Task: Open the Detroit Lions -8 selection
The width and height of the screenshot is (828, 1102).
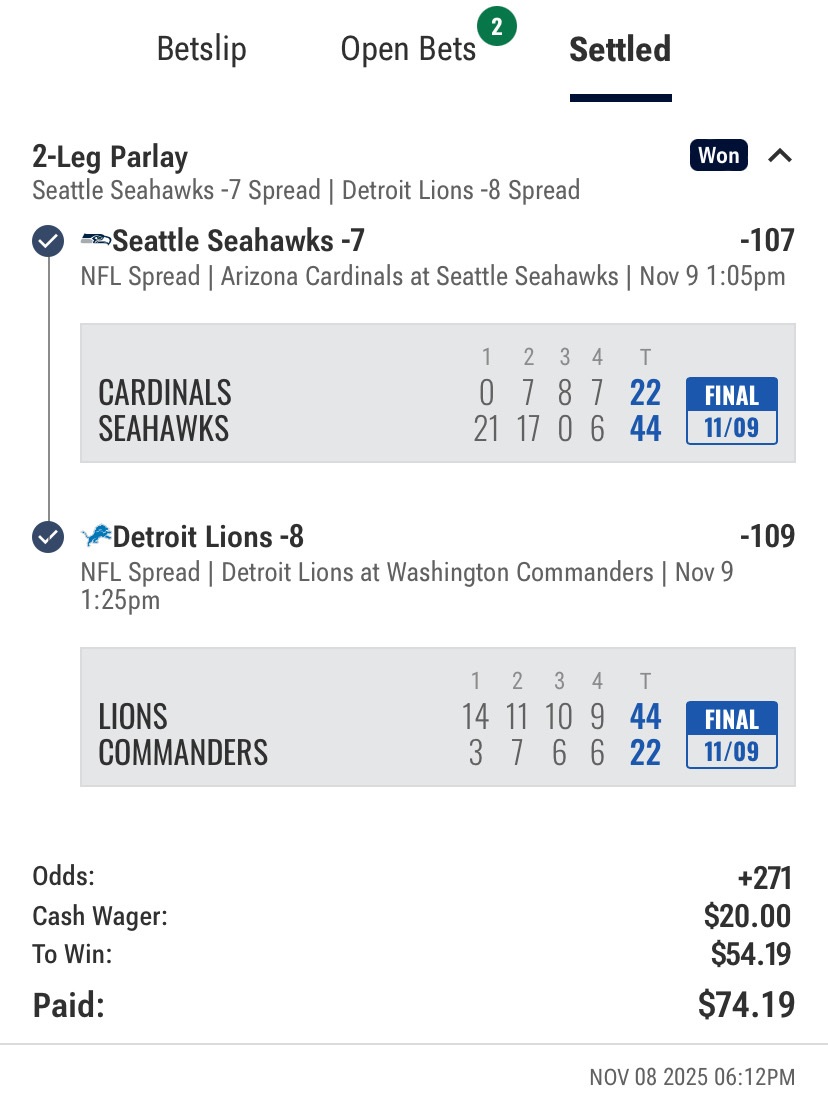Action: point(208,537)
